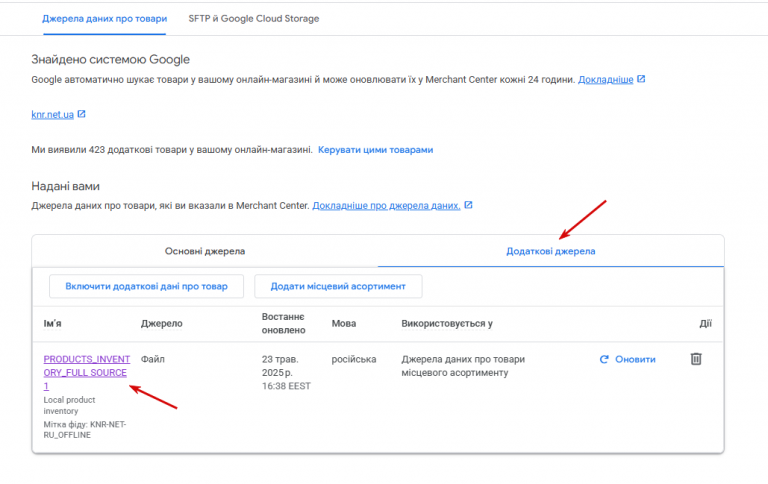Click the Керувати цими товарами link
The height and width of the screenshot is (484, 768).
click(375, 150)
